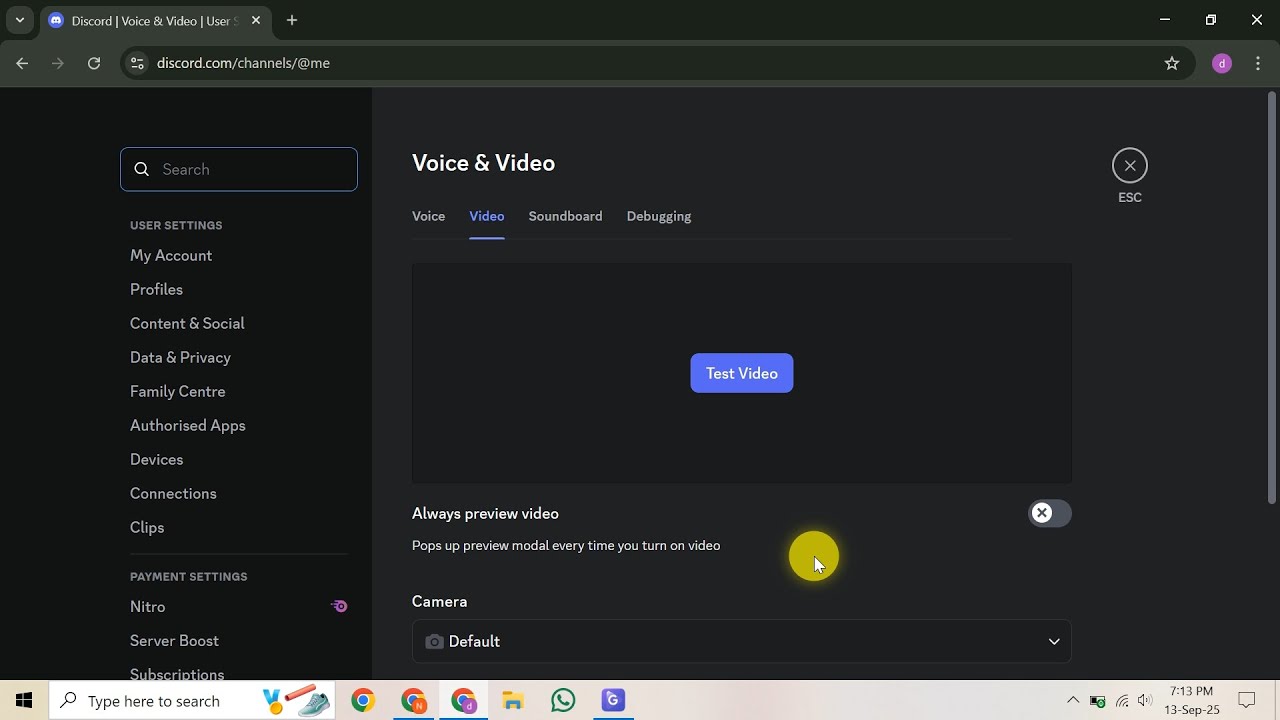
Task: Go to Clips settings
Action: point(147,528)
